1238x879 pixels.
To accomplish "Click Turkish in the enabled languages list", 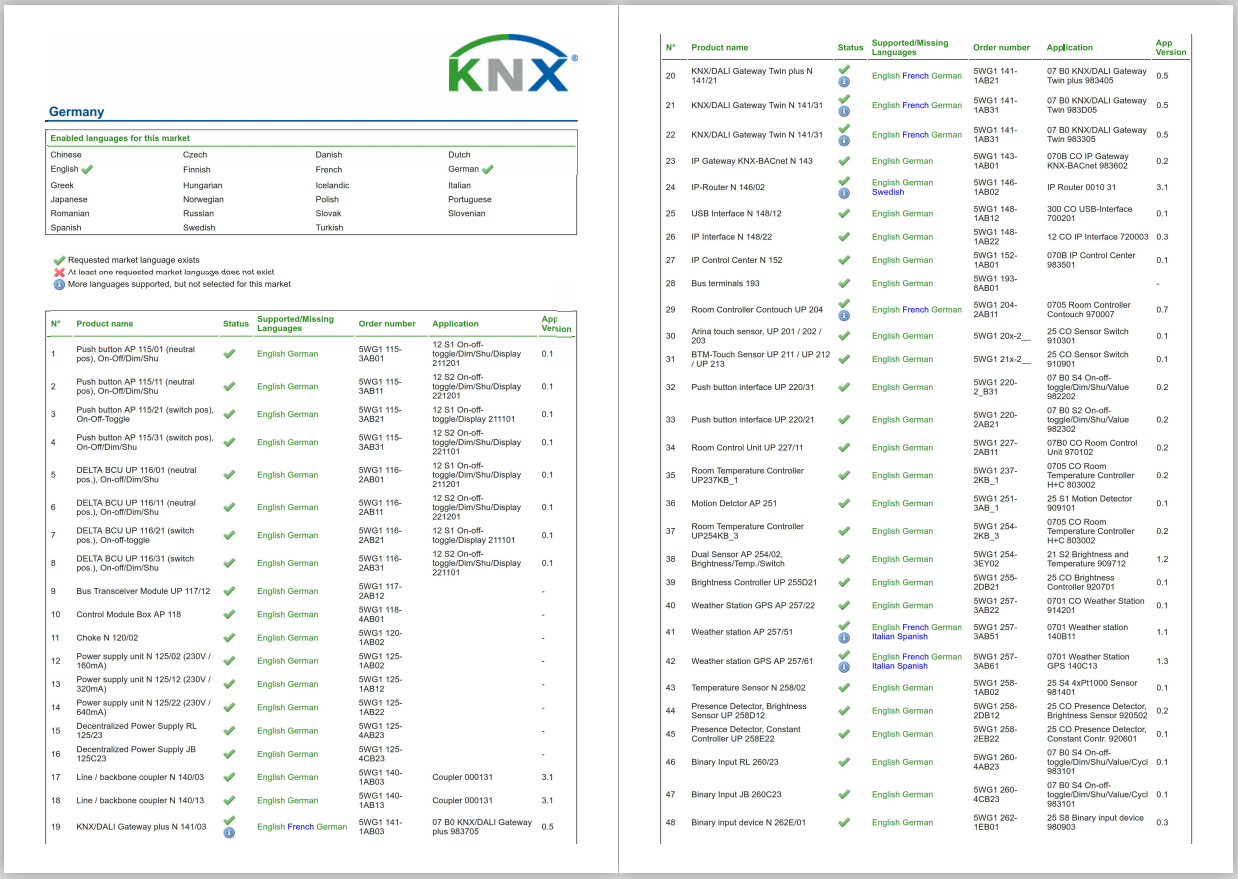I will 329,228.
